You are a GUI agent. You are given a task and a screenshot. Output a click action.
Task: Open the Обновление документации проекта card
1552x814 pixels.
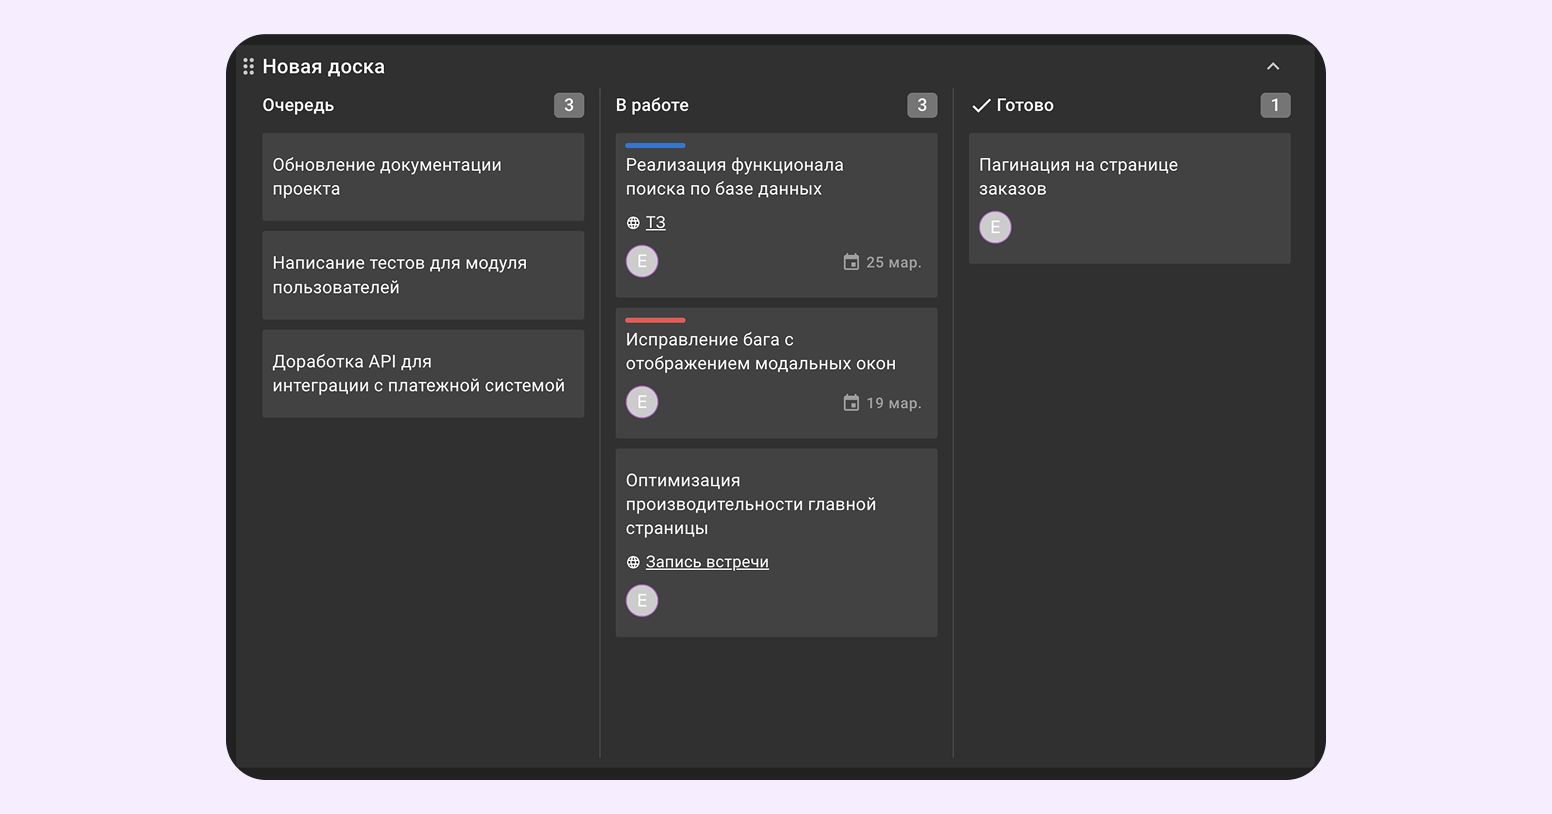point(423,177)
